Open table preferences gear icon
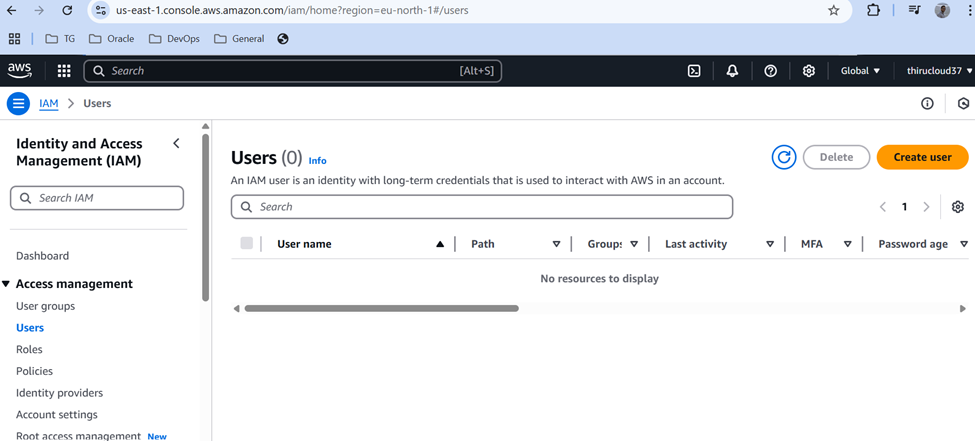 click(958, 207)
